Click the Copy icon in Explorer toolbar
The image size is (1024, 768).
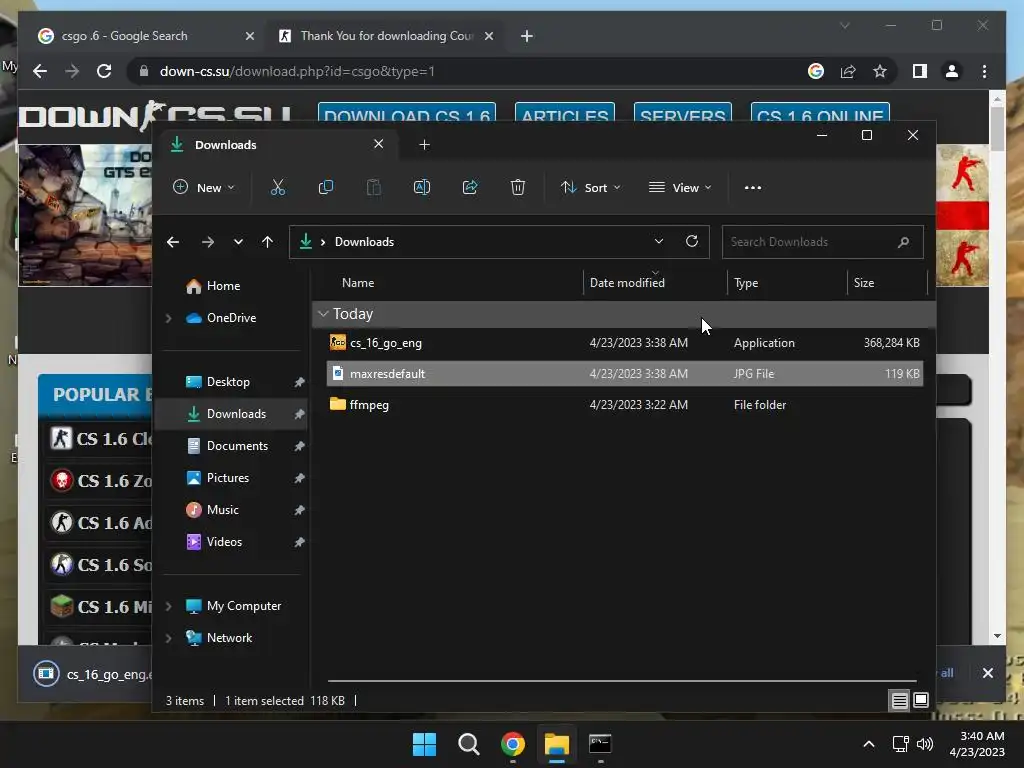pyautogui.click(x=325, y=187)
